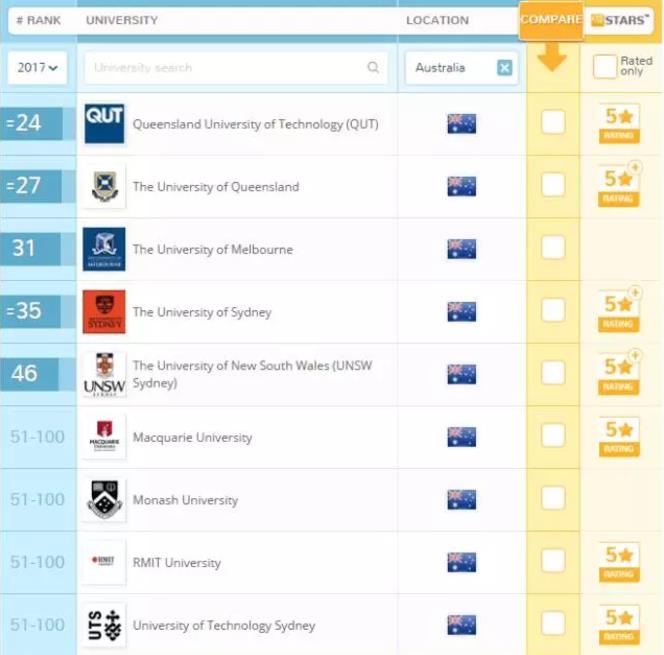Focus the University search field
Screen dimensions: 664x655
[236, 68]
